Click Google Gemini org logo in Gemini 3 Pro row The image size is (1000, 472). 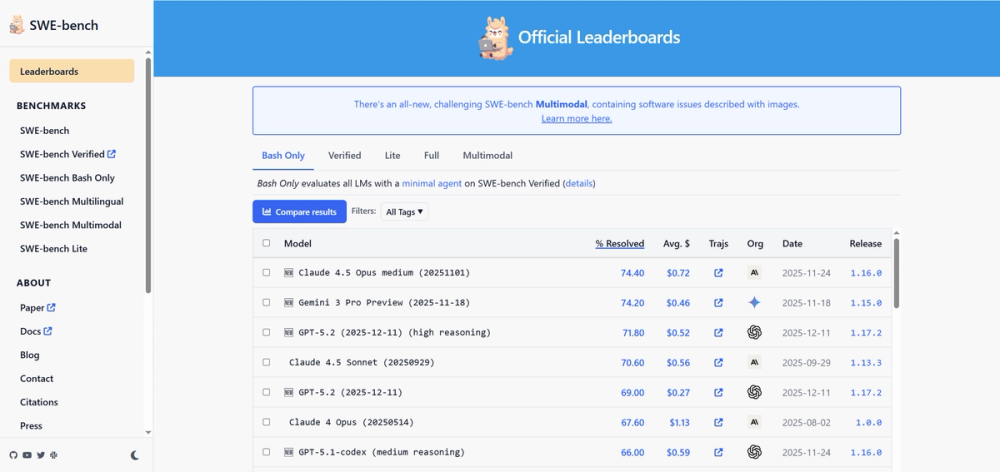coord(754,303)
